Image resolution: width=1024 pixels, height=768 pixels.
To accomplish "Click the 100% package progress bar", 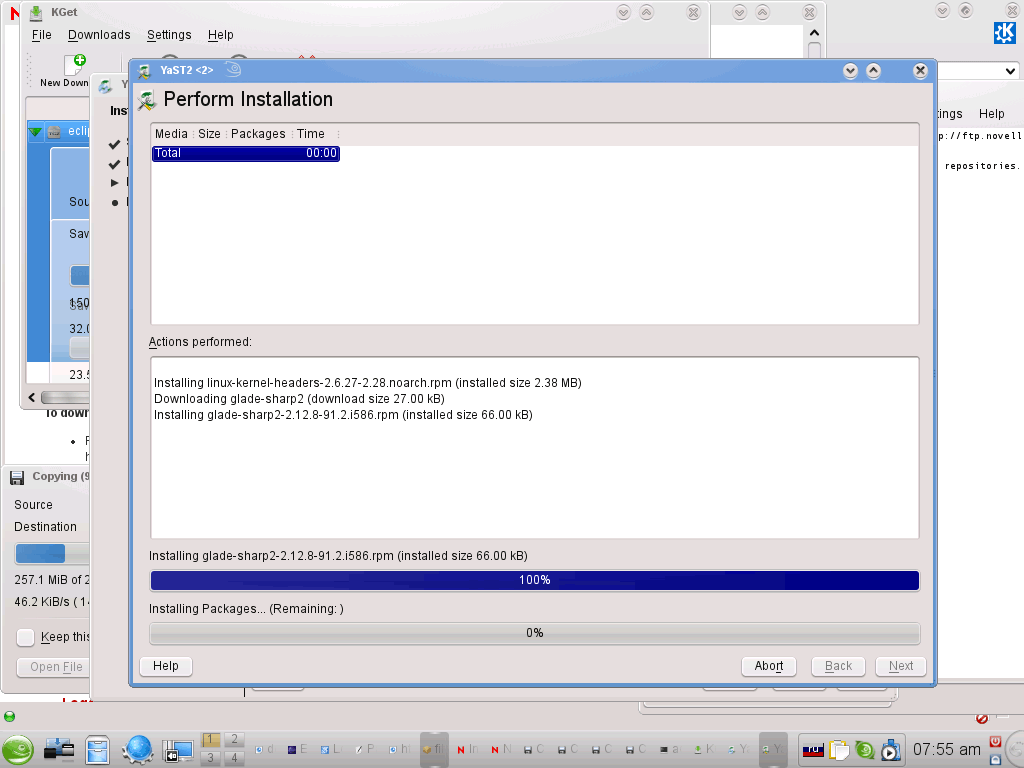I will click(x=535, y=580).
